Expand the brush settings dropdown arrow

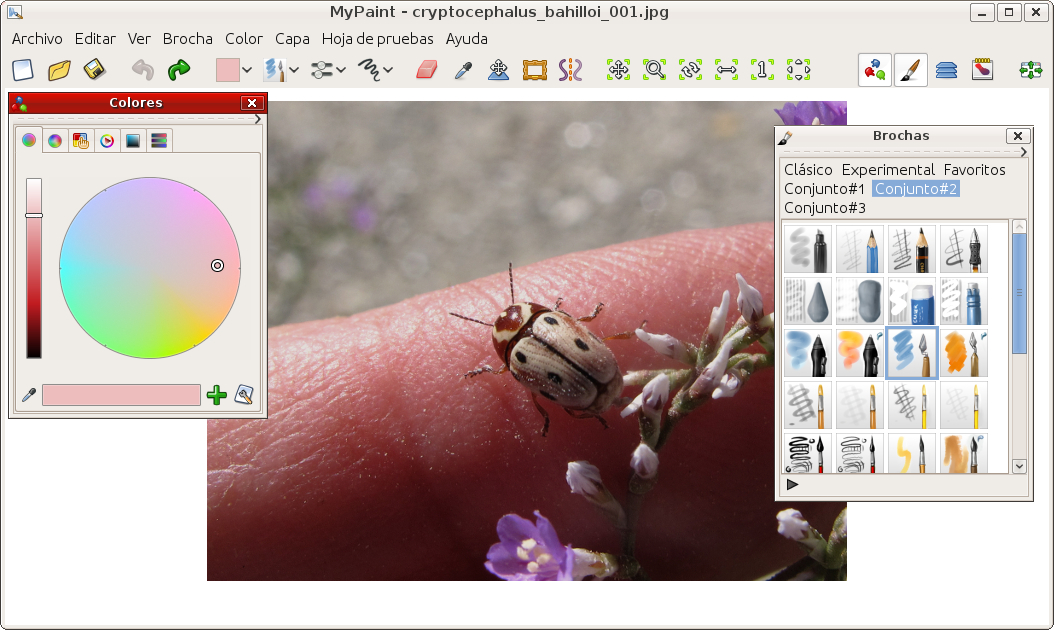pyautogui.click(x=341, y=70)
